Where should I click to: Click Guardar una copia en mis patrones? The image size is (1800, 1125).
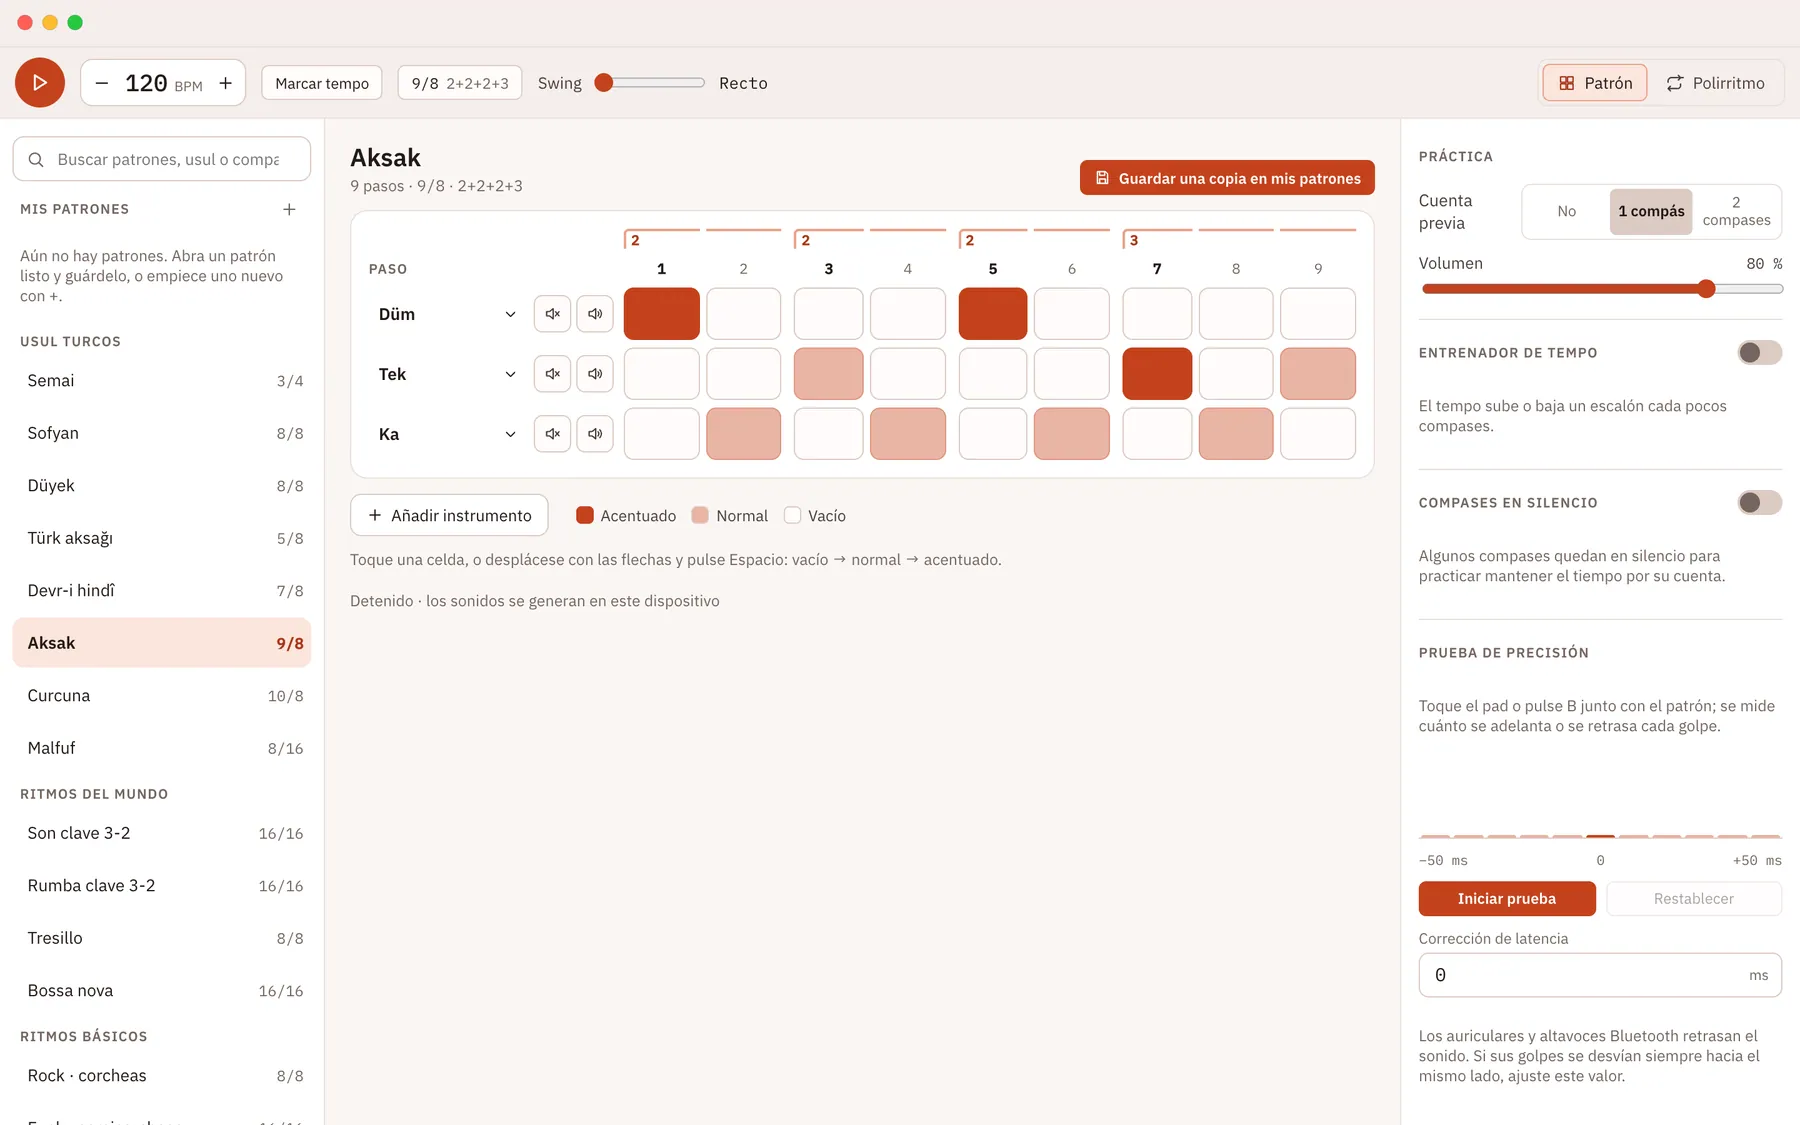click(x=1227, y=178)
